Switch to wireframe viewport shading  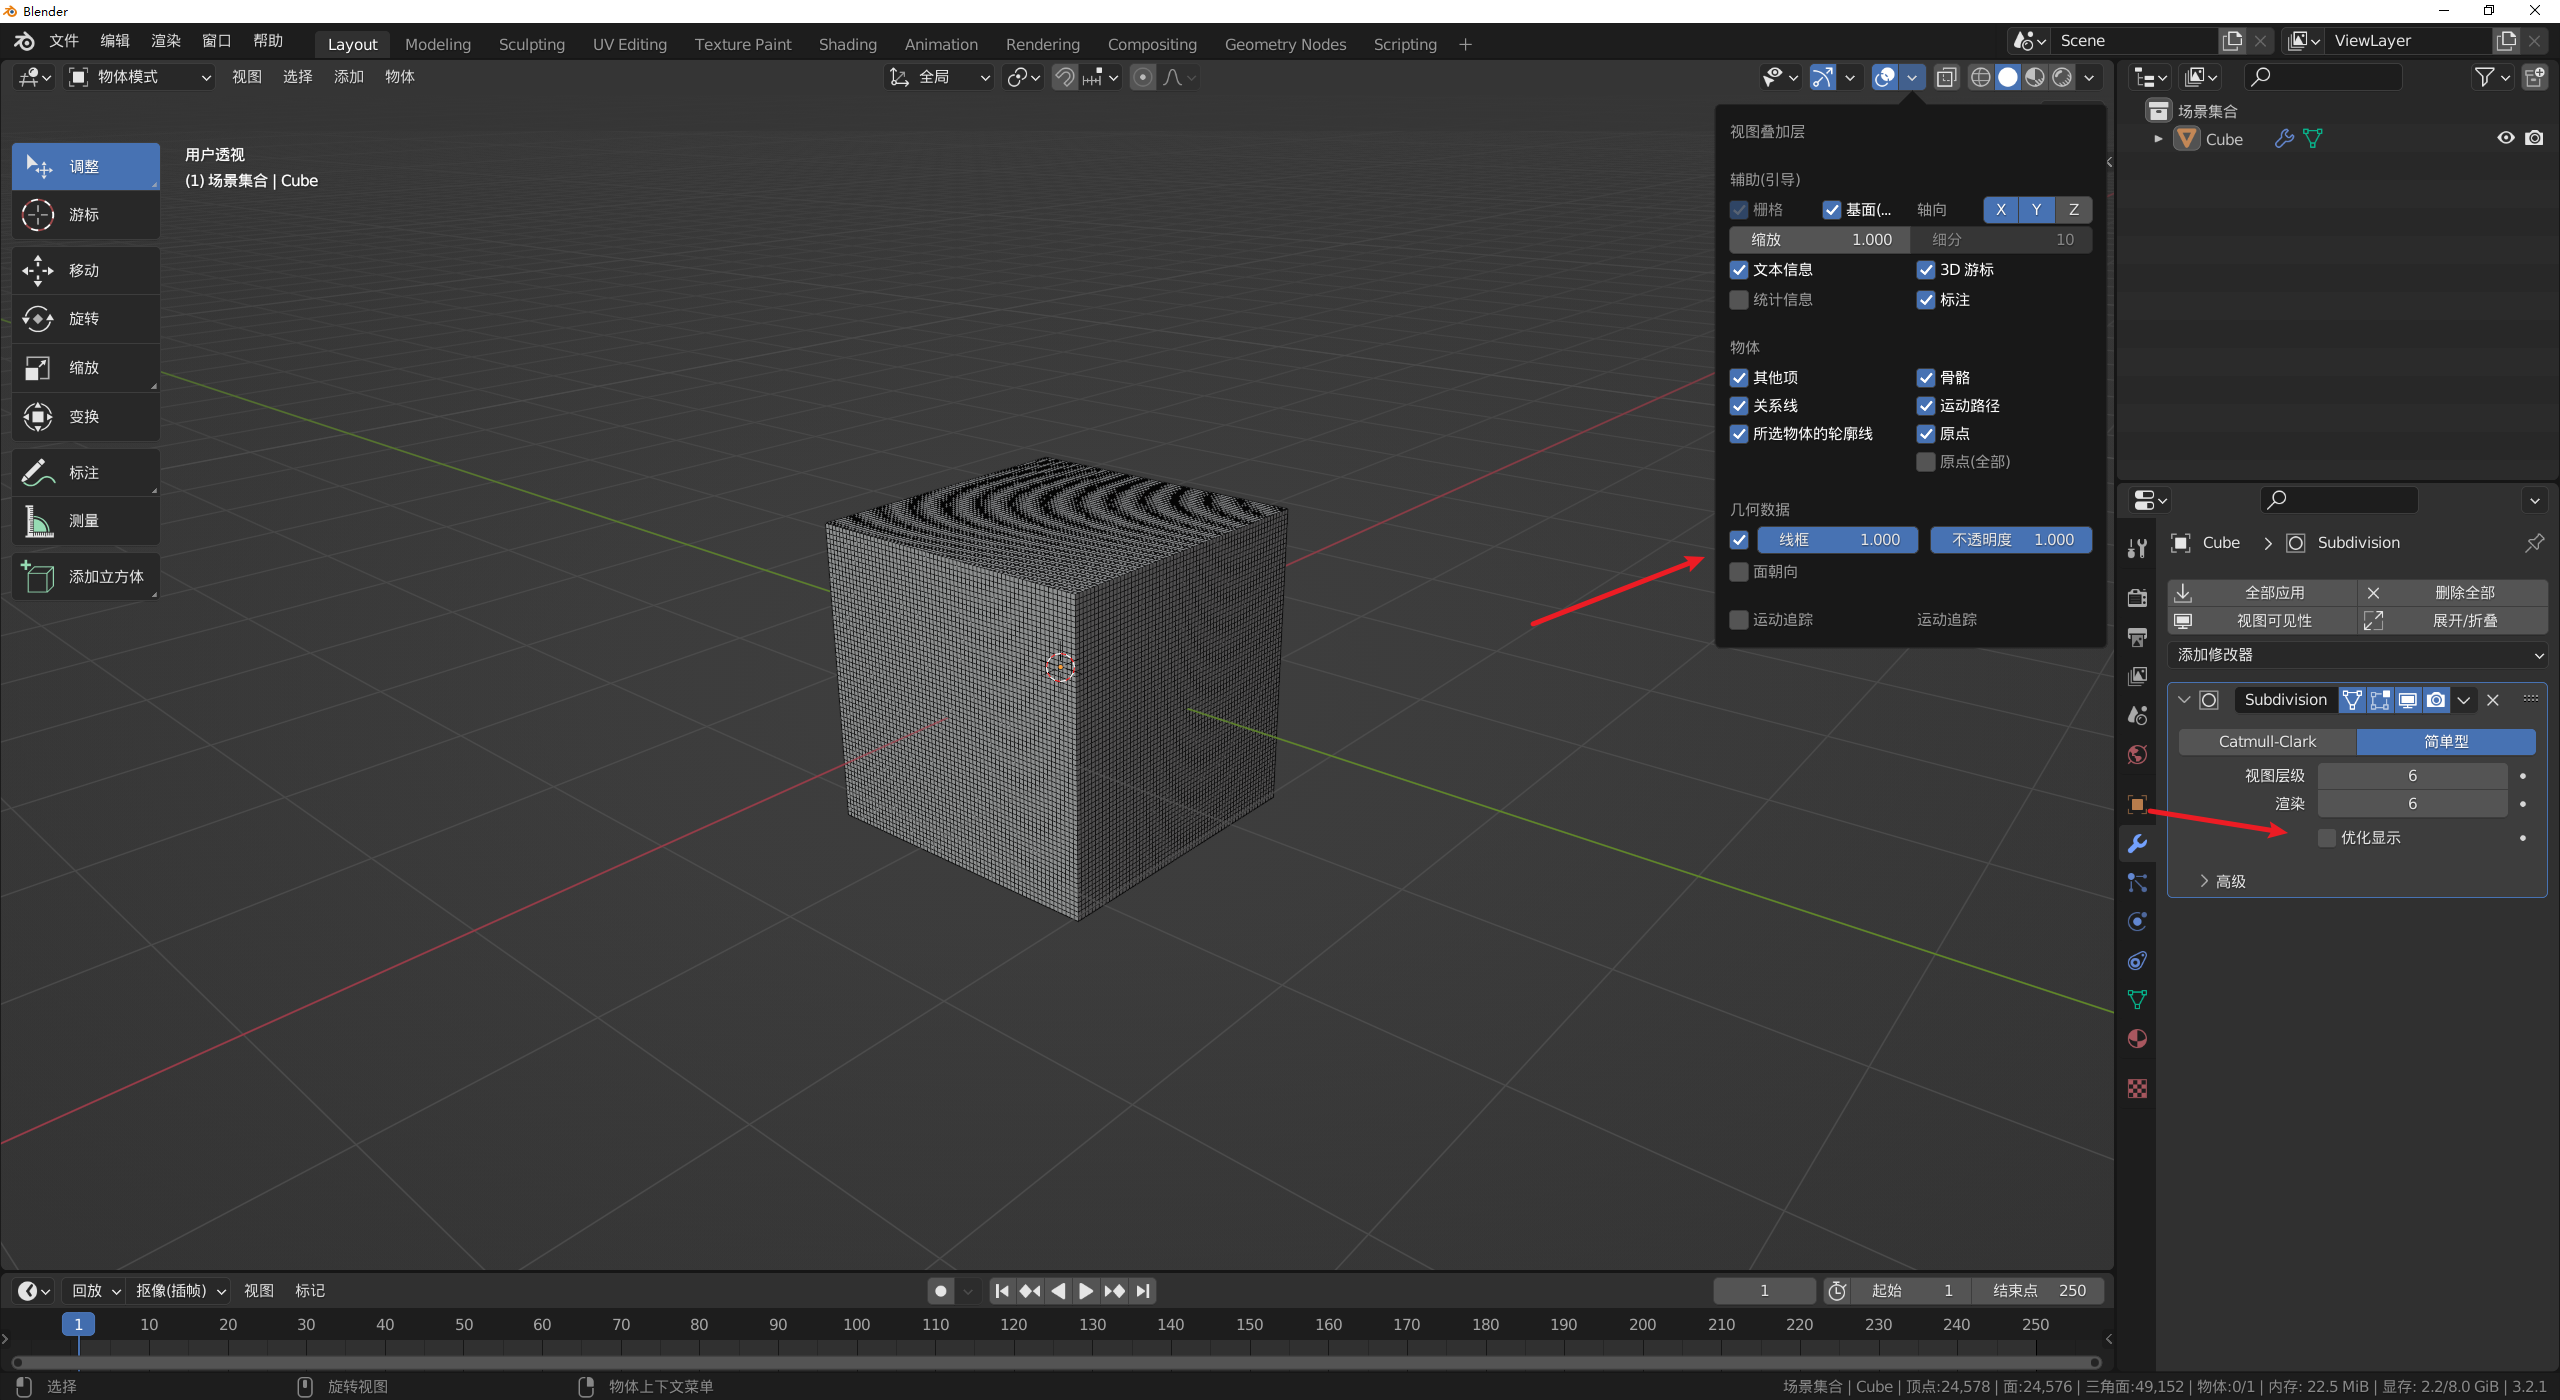1980,77
